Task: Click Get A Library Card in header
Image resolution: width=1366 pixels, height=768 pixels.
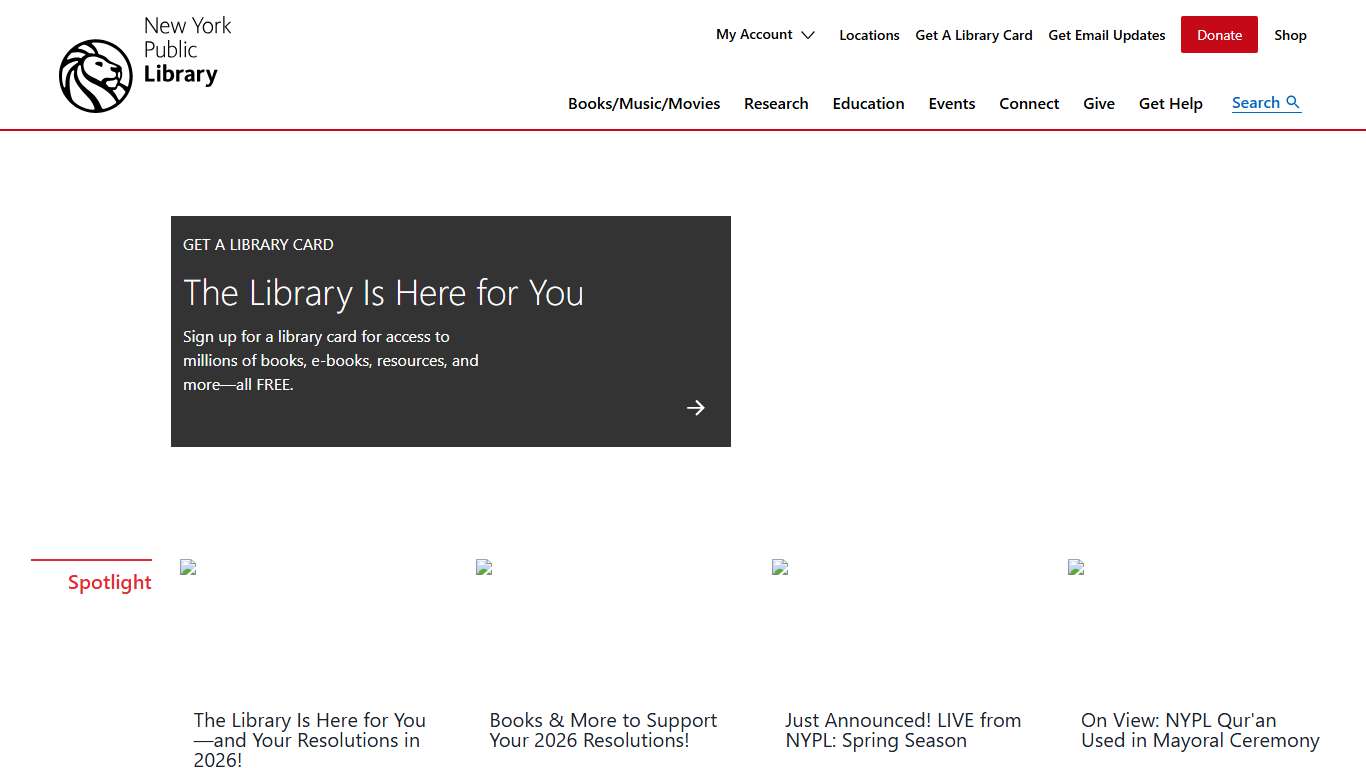Action: [973, 35]
